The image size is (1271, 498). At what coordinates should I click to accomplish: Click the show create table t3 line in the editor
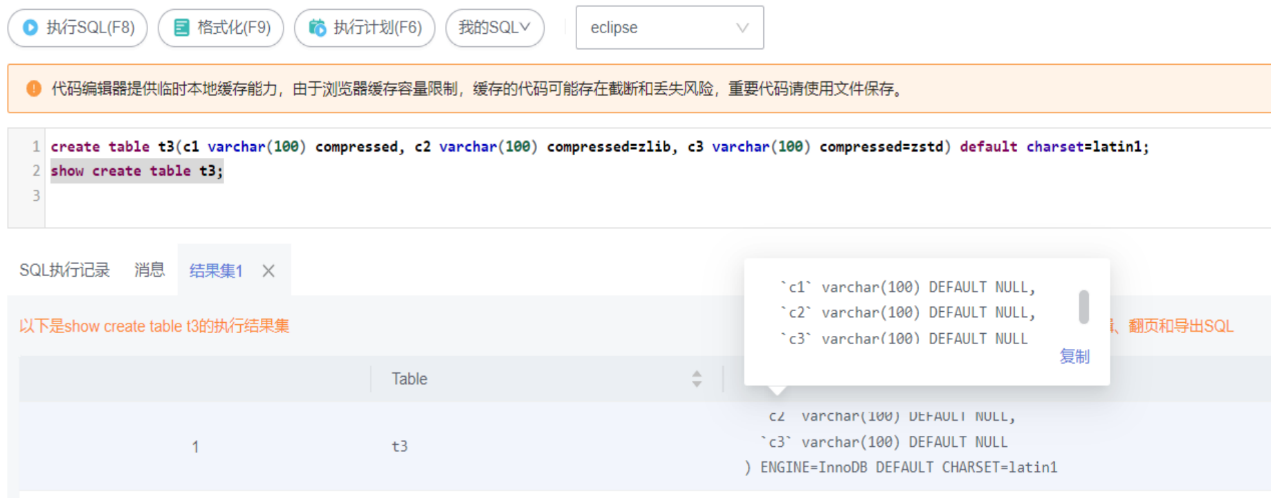point(137,171)
